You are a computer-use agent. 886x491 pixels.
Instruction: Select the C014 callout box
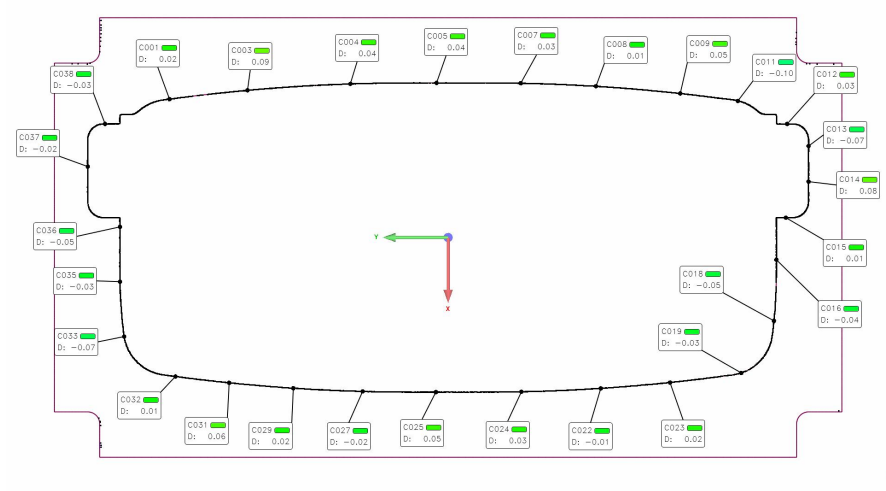[x=857, y=184]
